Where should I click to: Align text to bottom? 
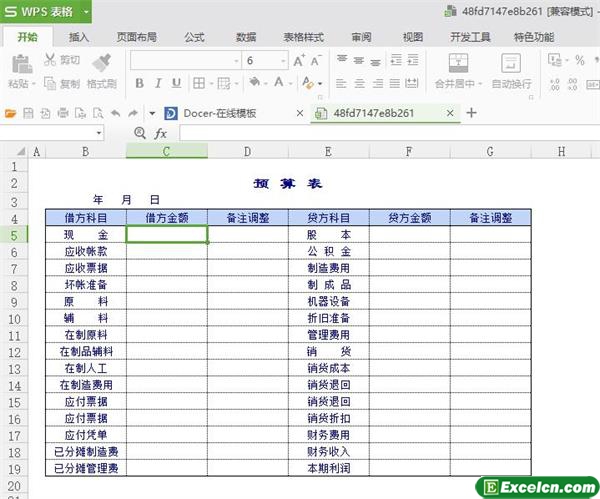(x=375, y=61)
